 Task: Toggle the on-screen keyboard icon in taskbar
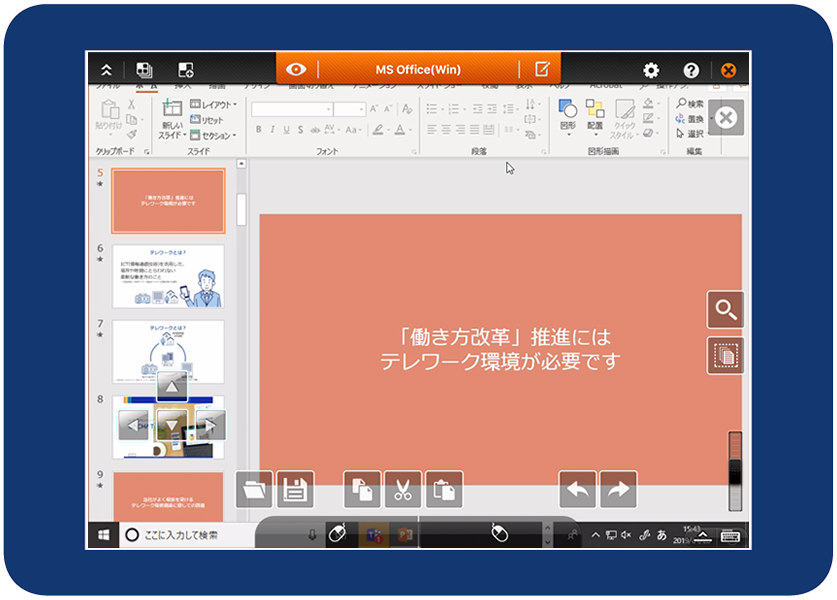click(730, 536)
